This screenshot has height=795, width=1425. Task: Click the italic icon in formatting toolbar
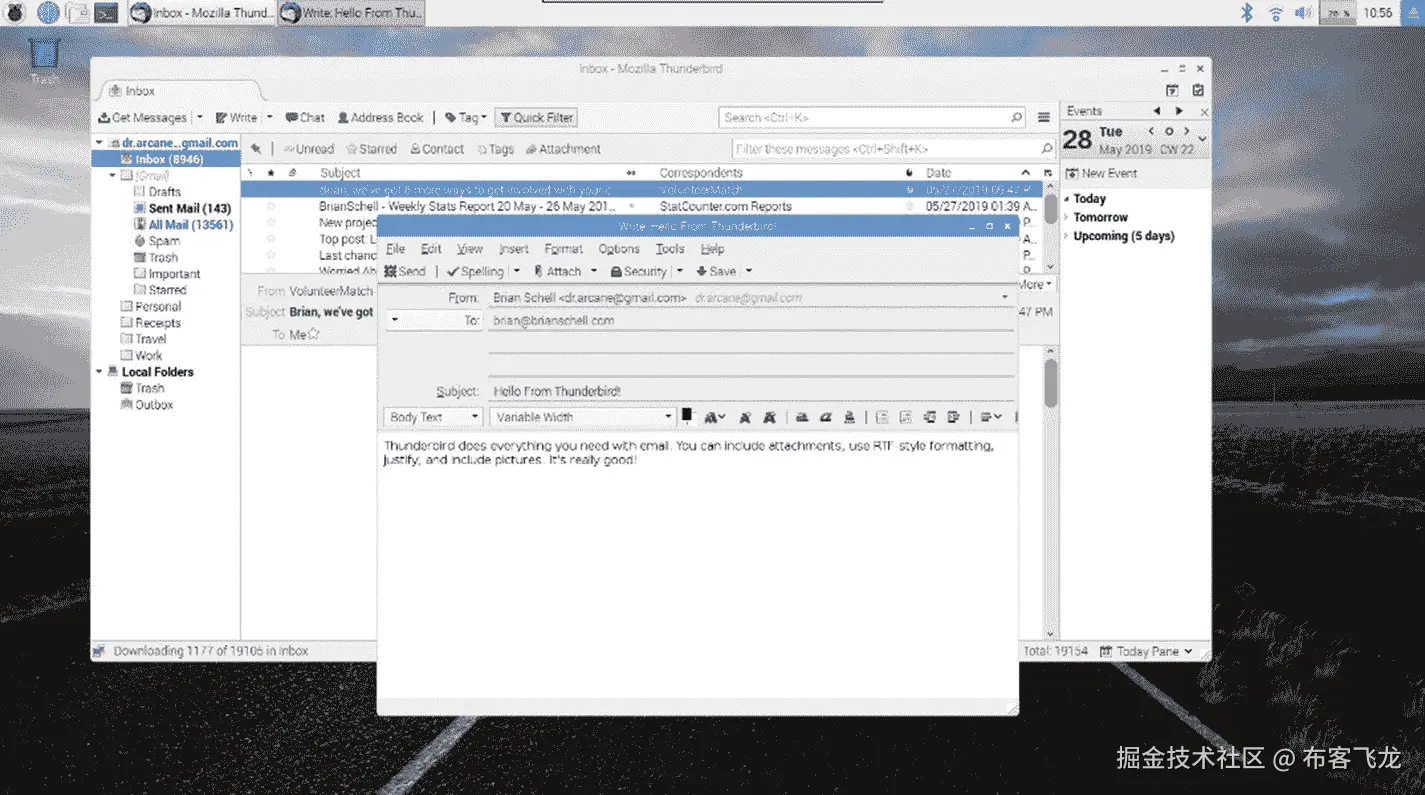click(x=826, y=417)
